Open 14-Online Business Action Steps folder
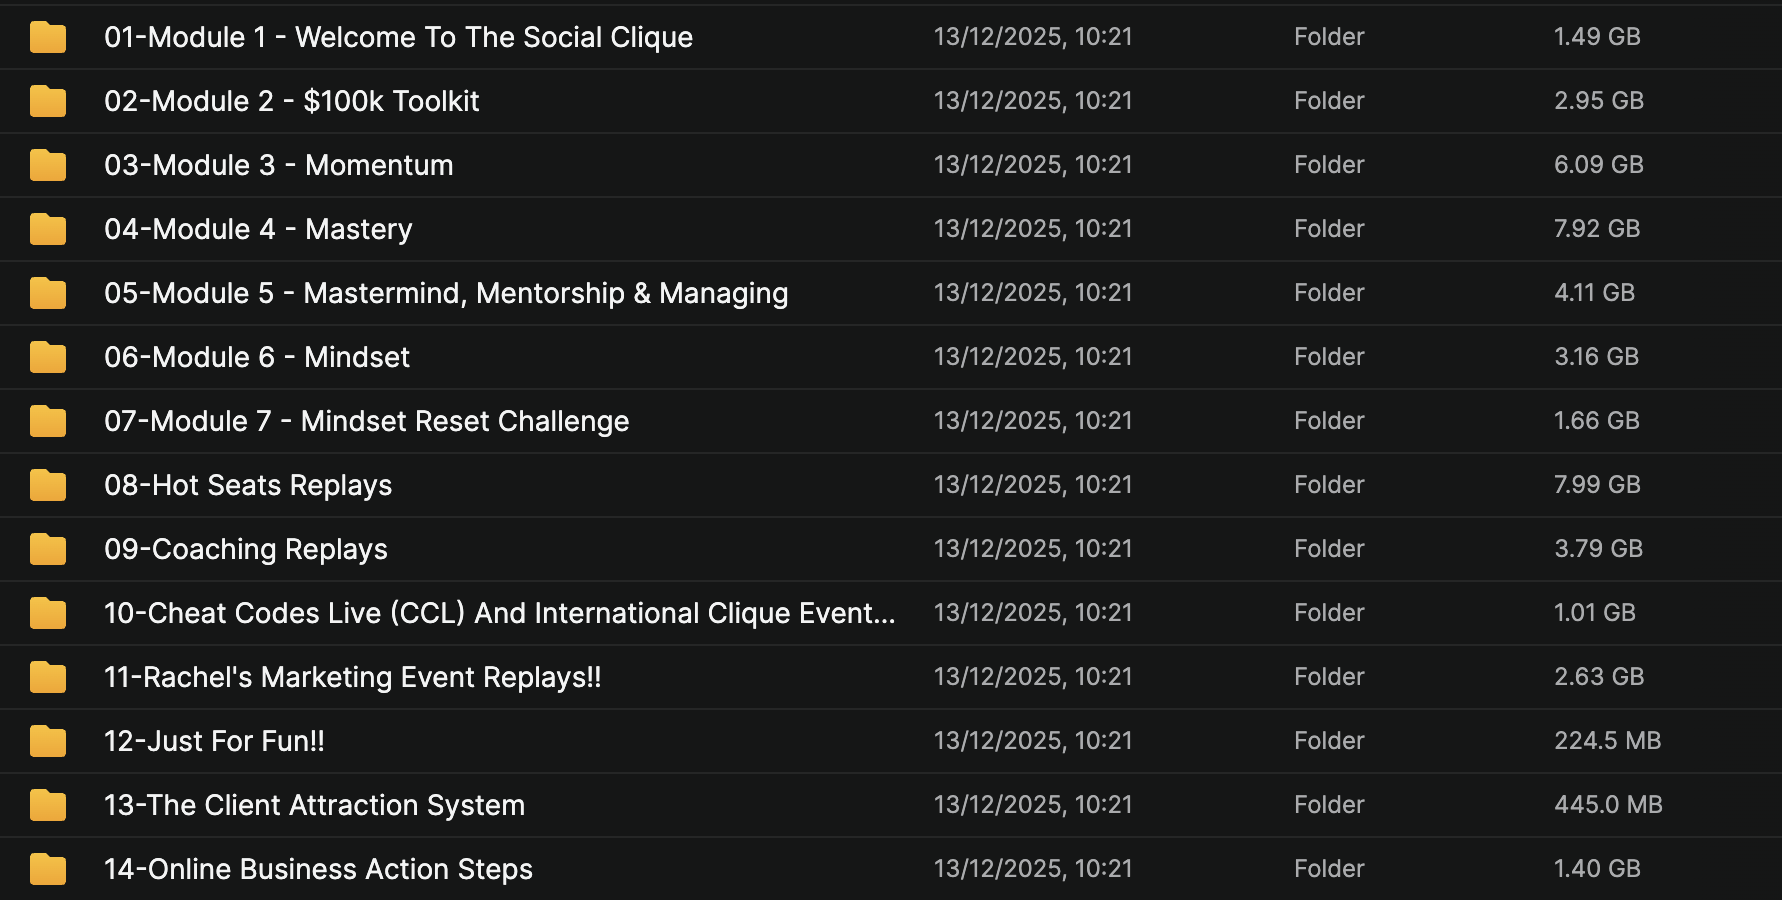 pyautogui.click(x=318, y=869)
